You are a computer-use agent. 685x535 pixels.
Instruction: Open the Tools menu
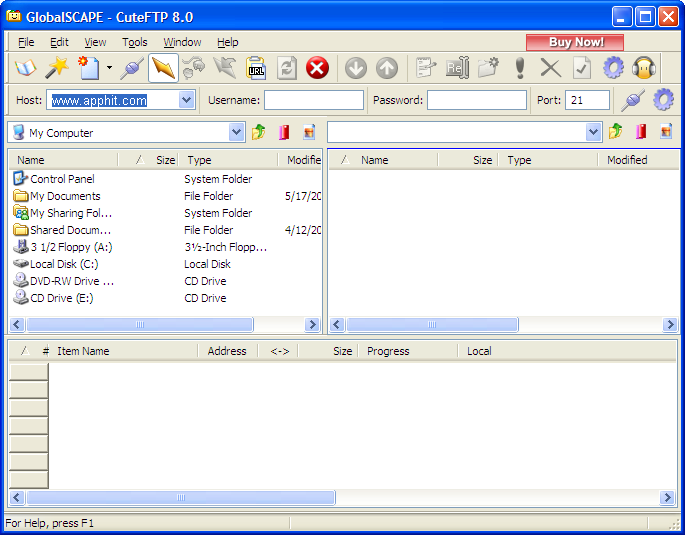pyautogui.click(x=135, y=42)
